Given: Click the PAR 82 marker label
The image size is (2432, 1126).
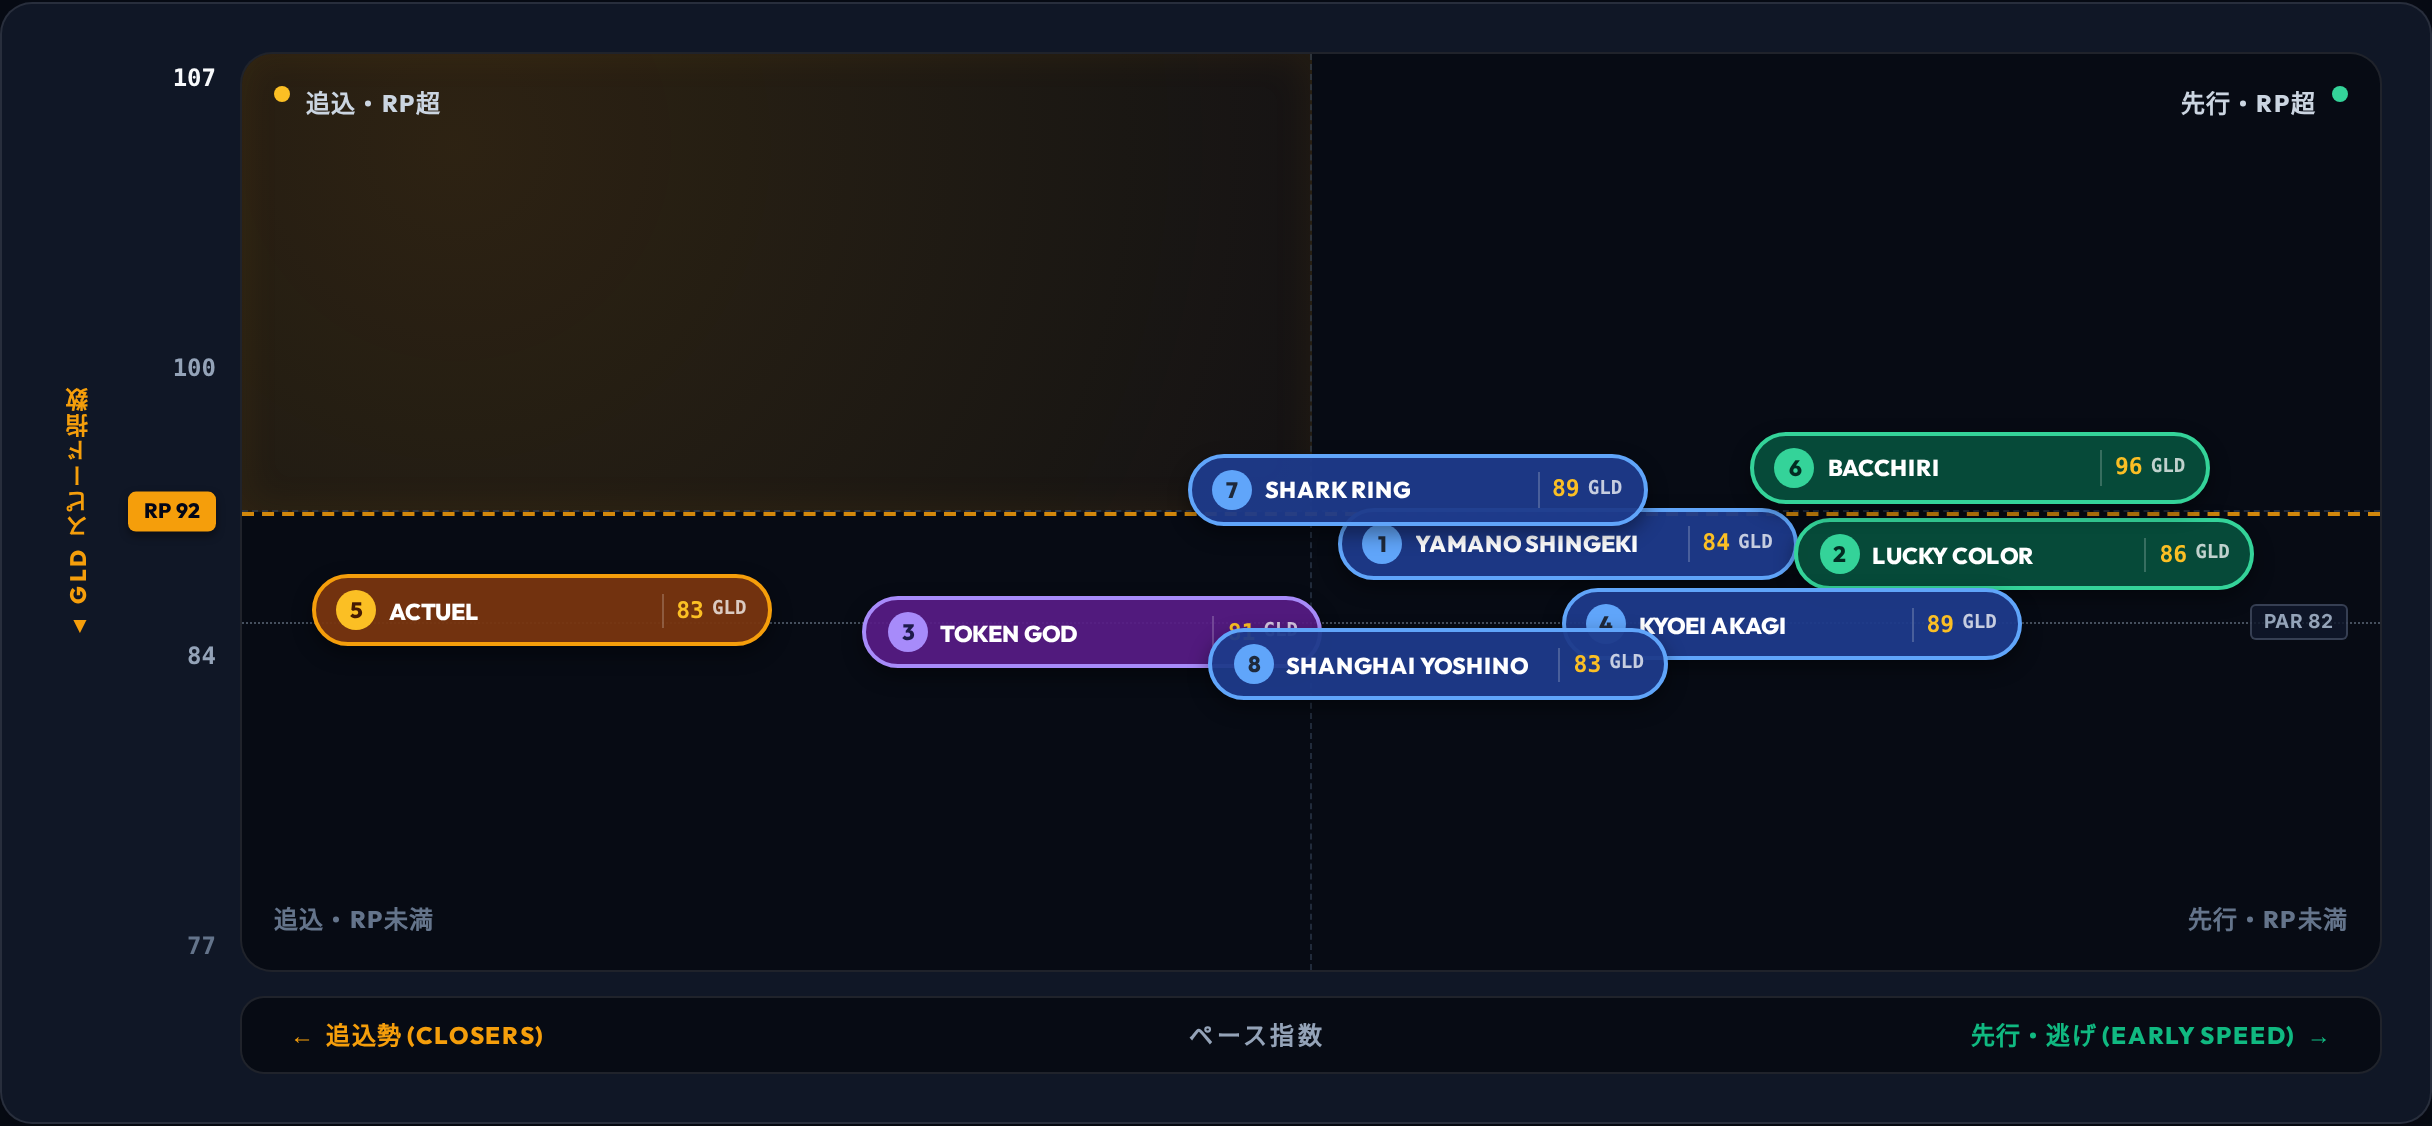Looking at the screenshot, I should (2298, 621).
